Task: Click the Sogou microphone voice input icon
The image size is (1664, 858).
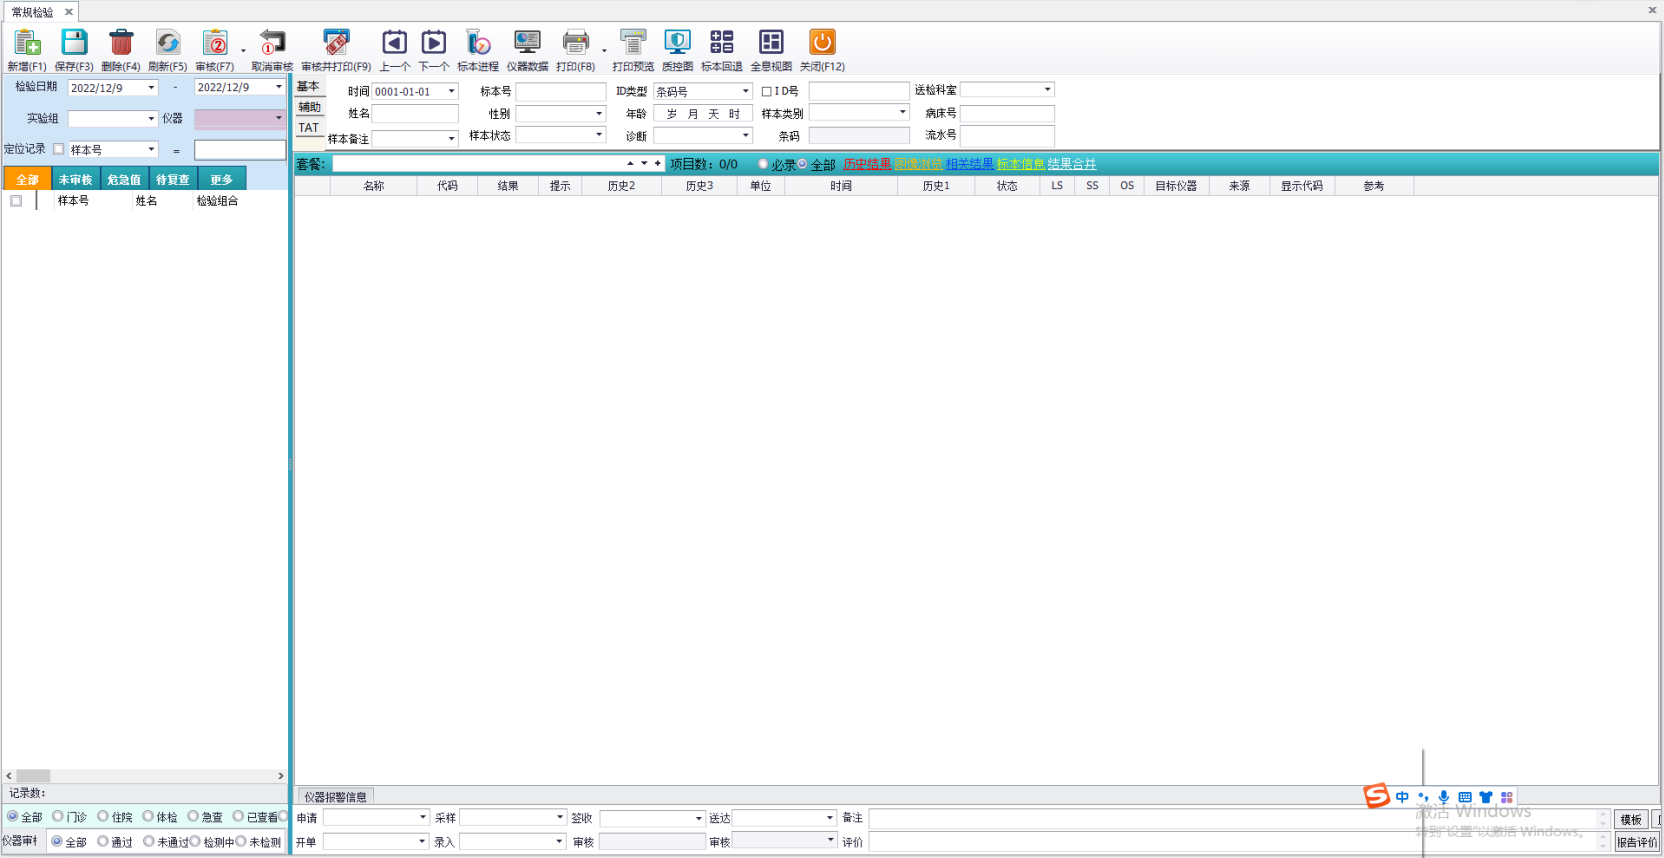Action: pos(1444,797)
